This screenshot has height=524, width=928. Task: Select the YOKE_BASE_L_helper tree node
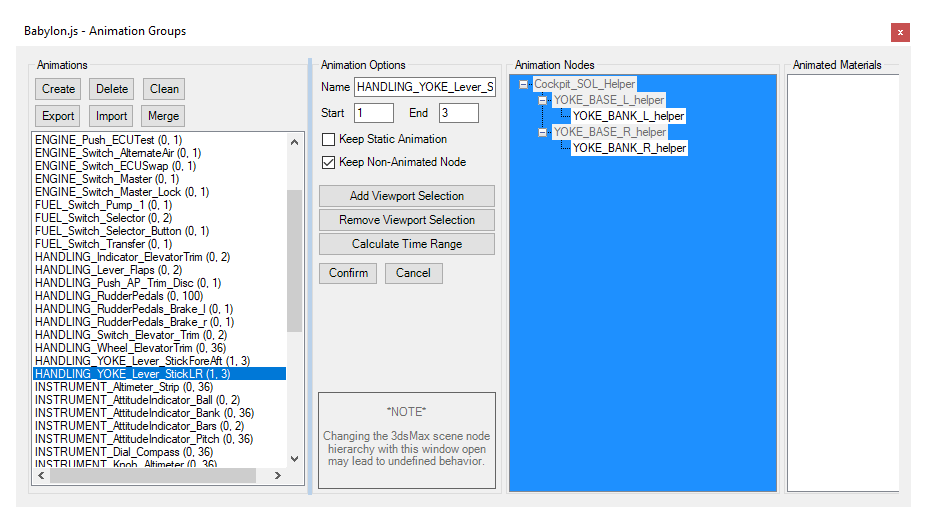pos(608,100)
